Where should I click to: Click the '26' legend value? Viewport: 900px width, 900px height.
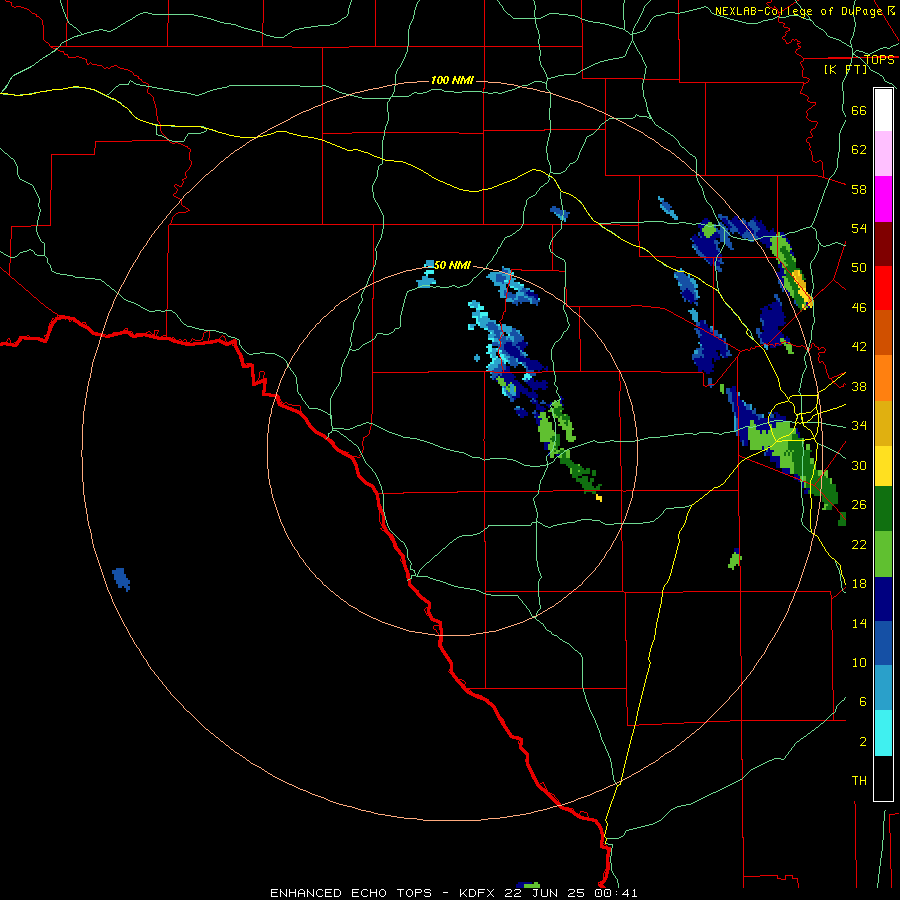(859, 505)
